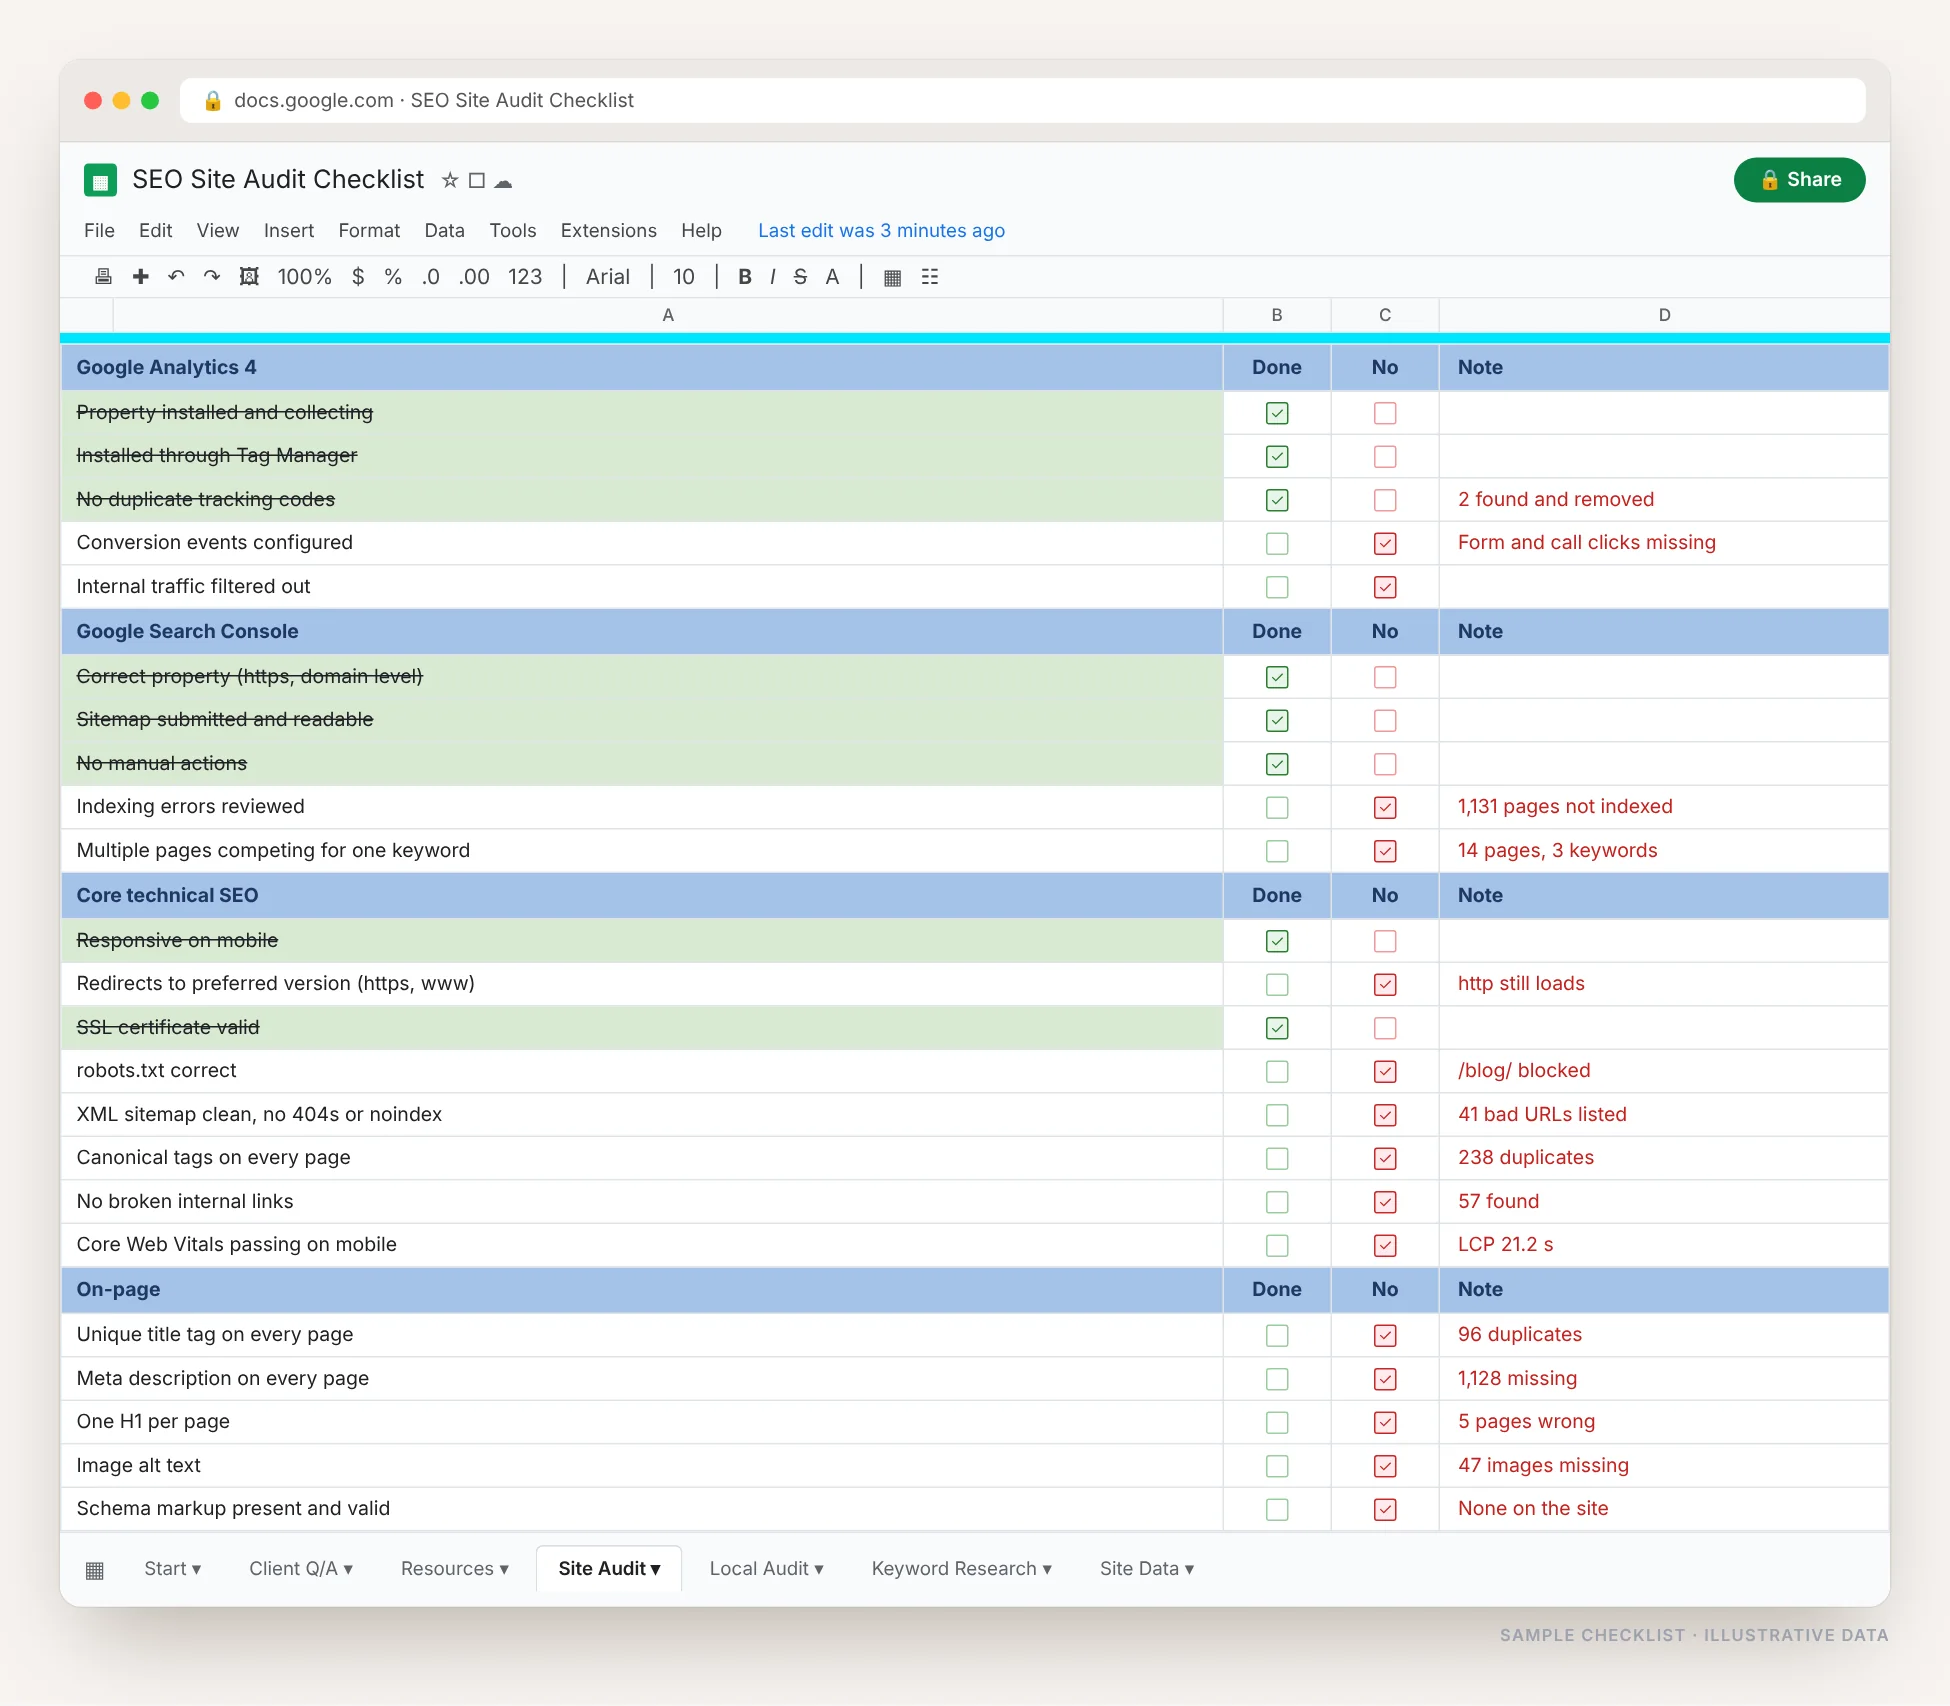Image resolution: width=1950 pixels, height=1706 pixels.
Task: Toggle italic formatting
Action: (x=773, y=277)
